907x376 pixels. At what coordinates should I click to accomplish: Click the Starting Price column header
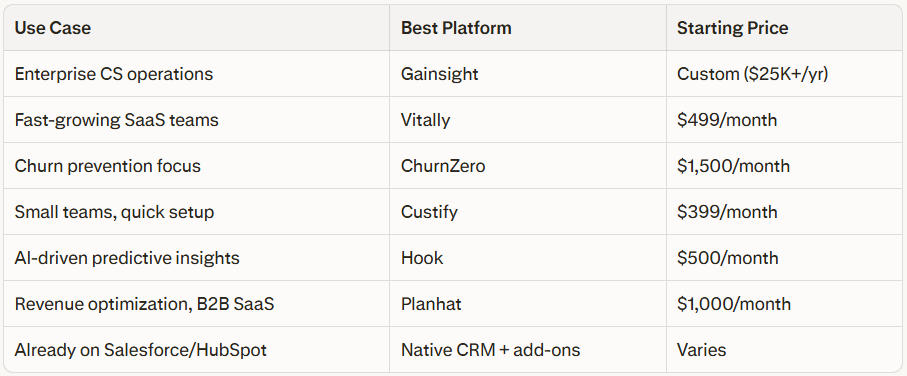coord(784,28)
